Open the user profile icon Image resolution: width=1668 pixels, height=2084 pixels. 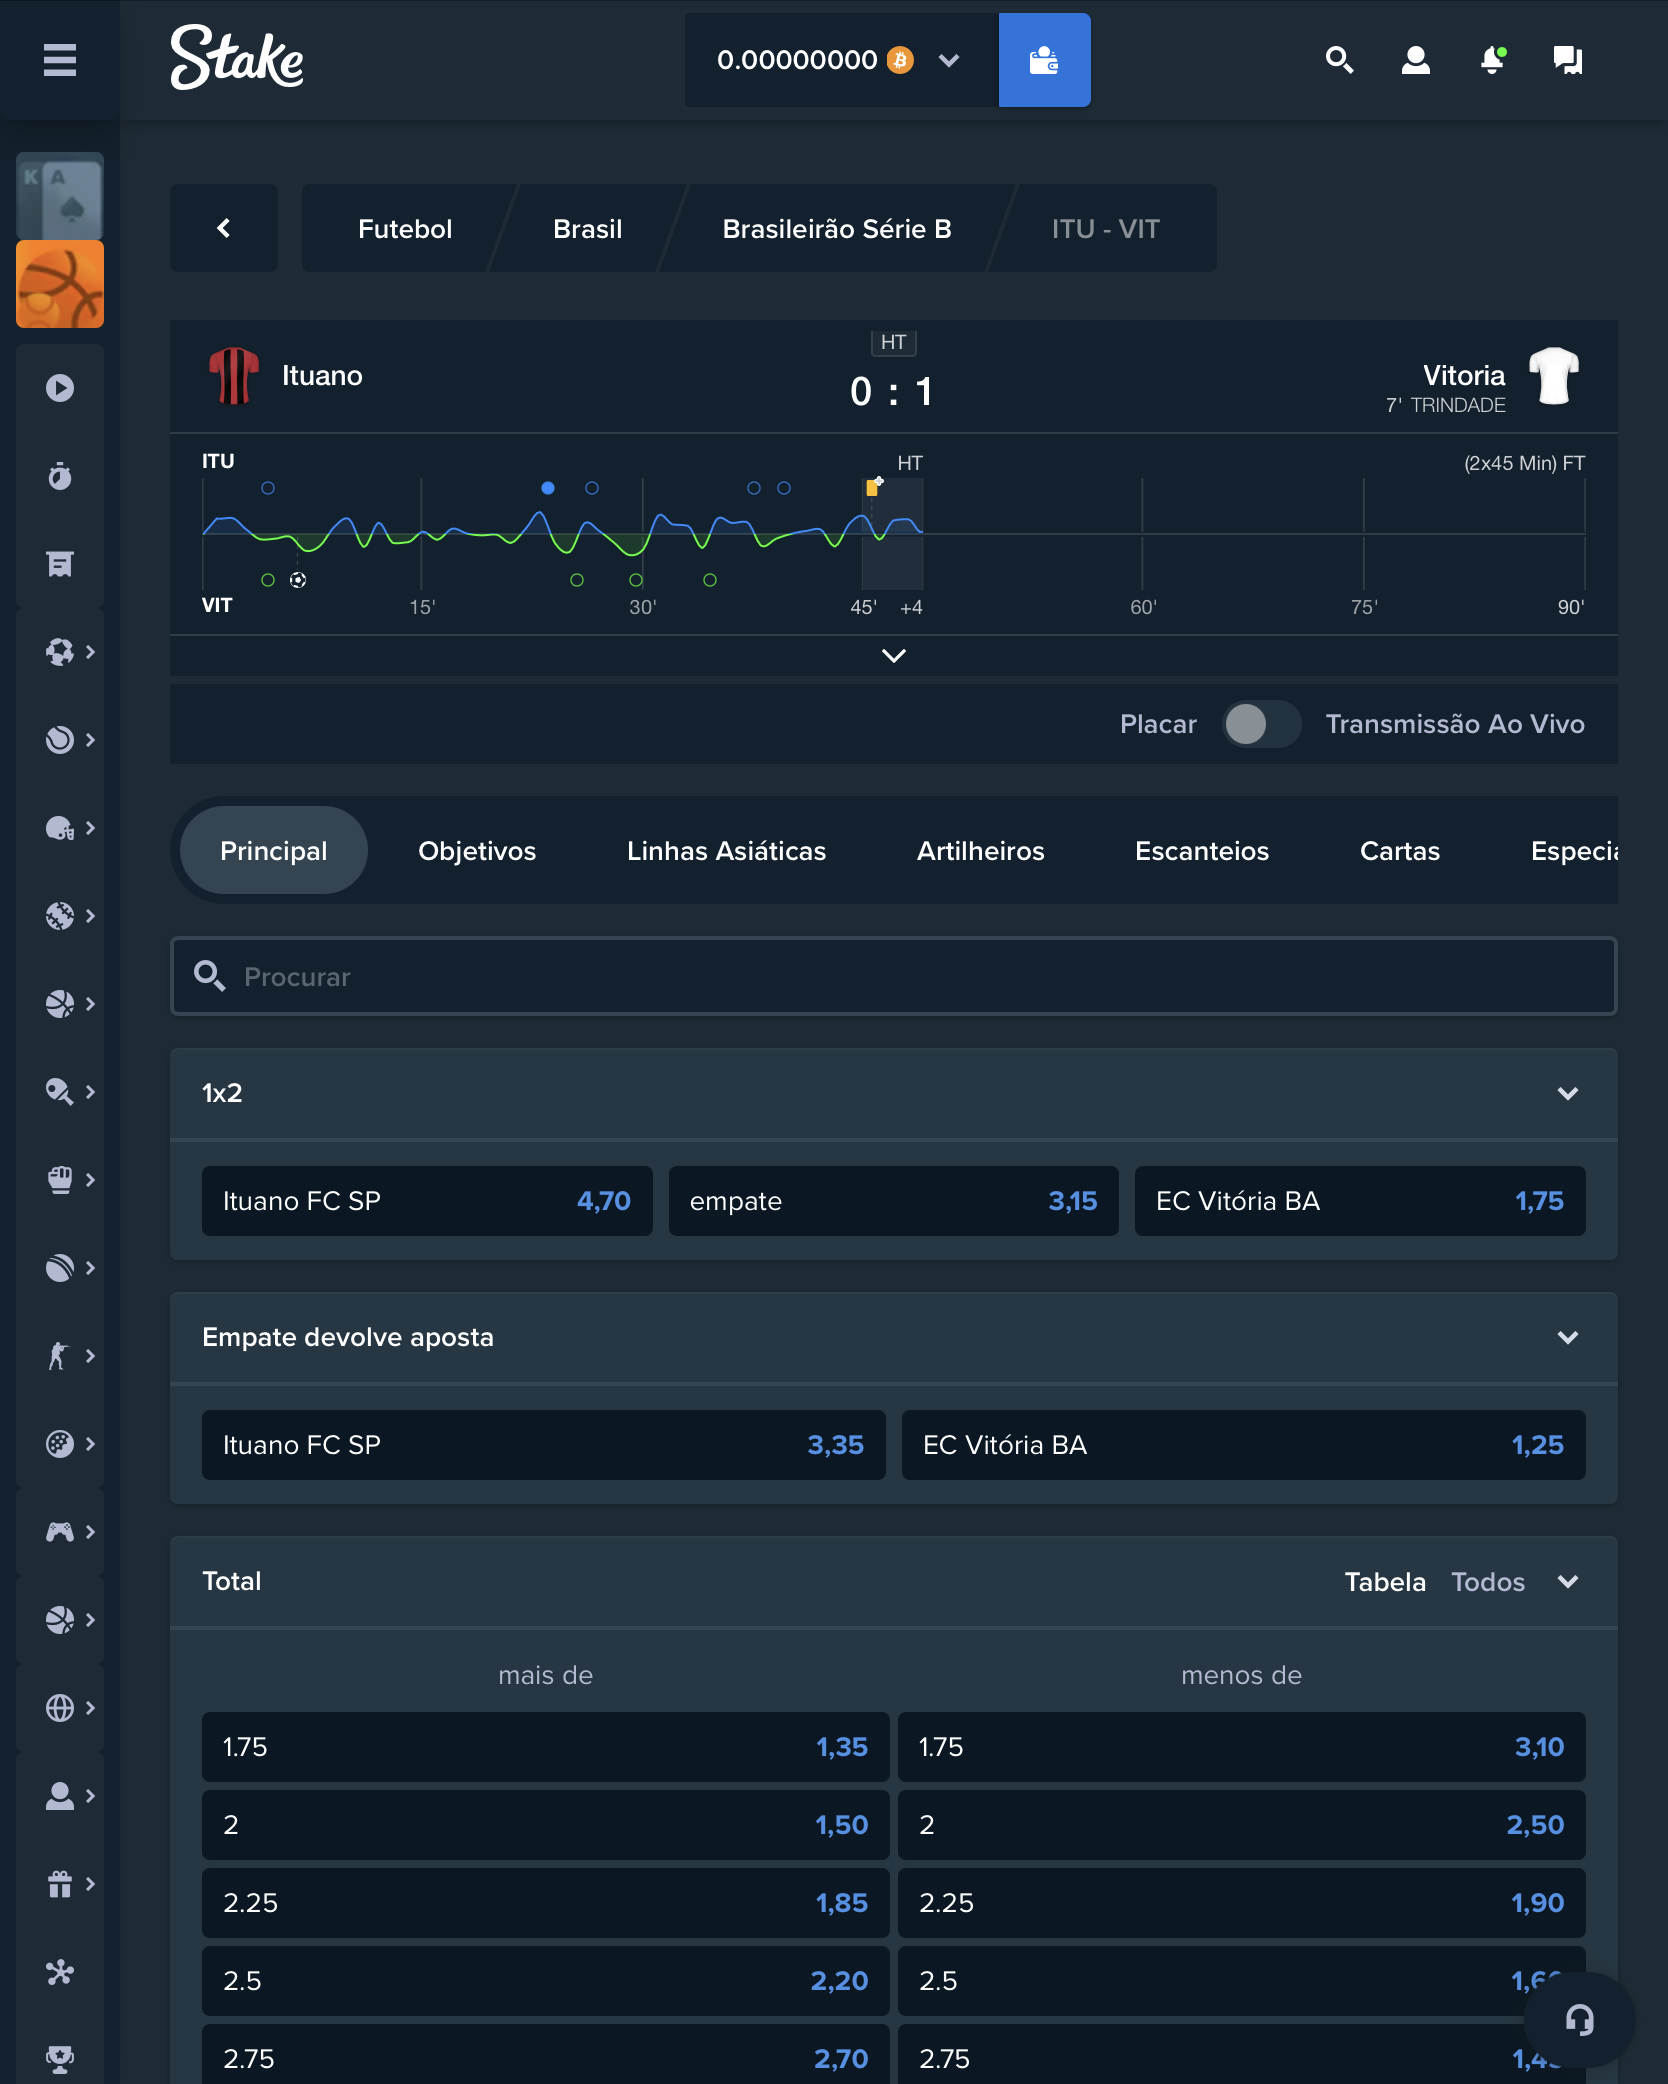[x=1415, y=60]
